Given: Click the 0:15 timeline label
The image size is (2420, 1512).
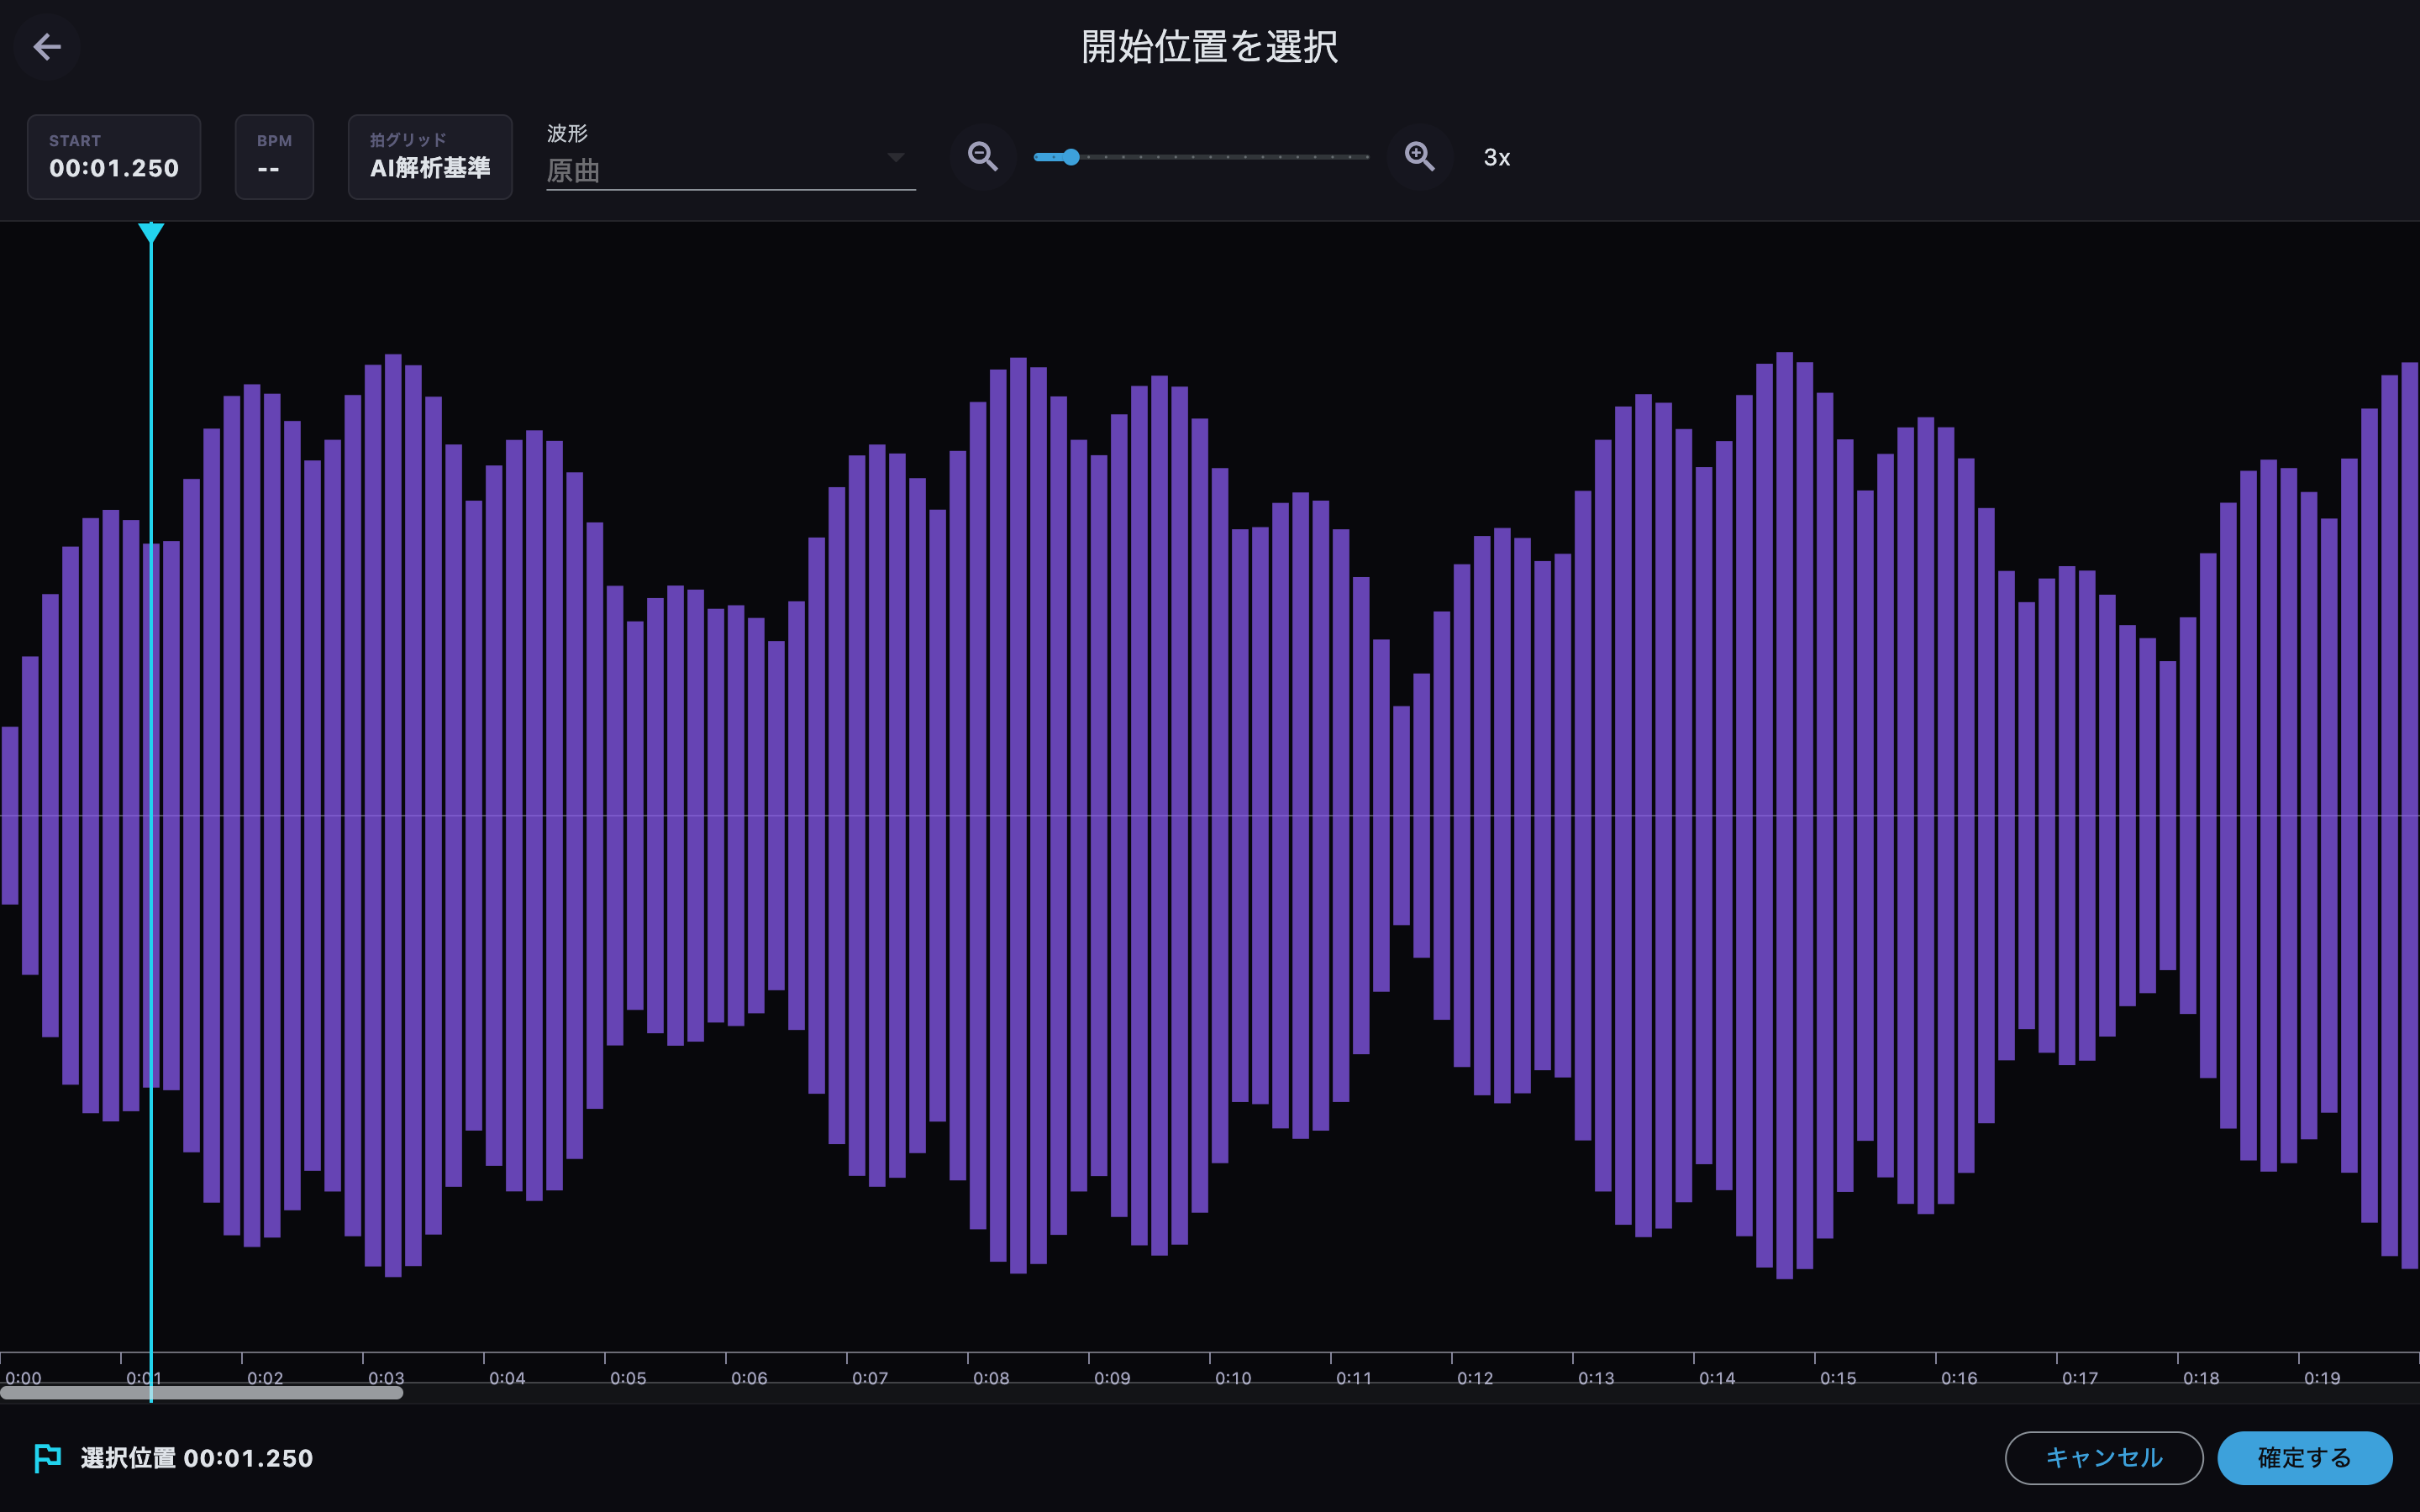Looking at the screenshot, I should (x=1838, y=1378).
